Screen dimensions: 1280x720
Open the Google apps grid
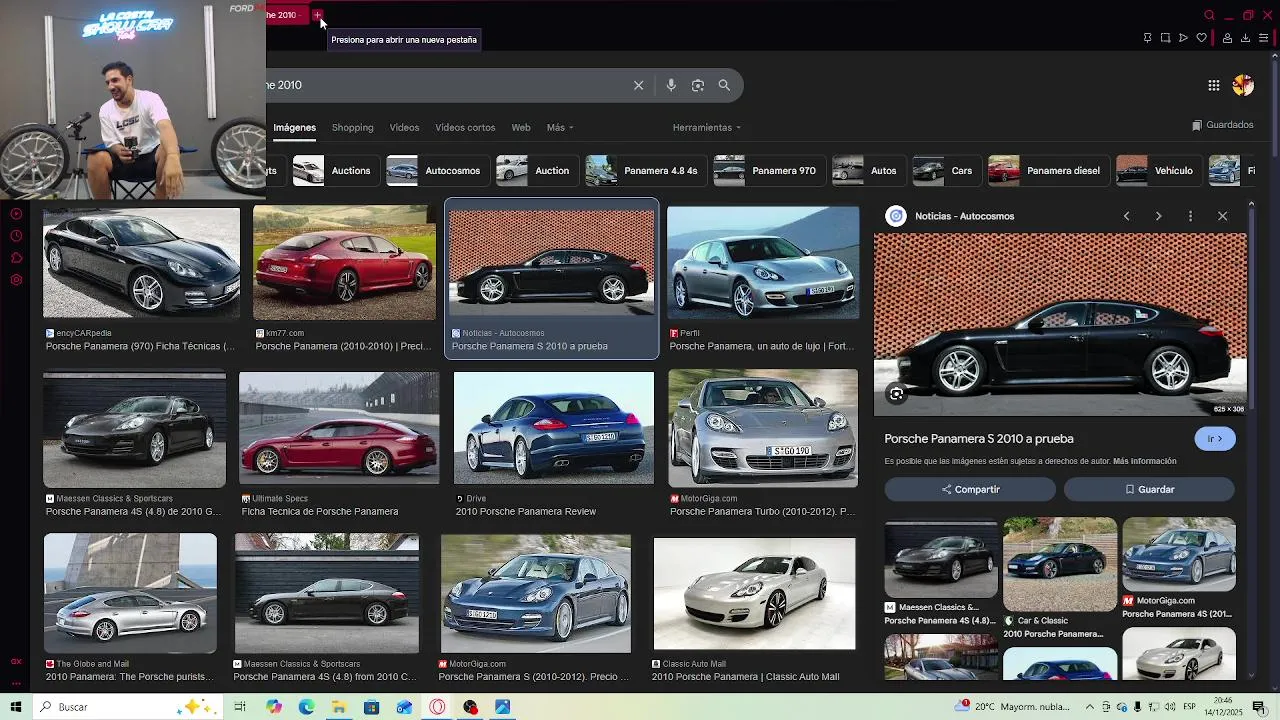pyautogui.click(x=1213, y=86)
